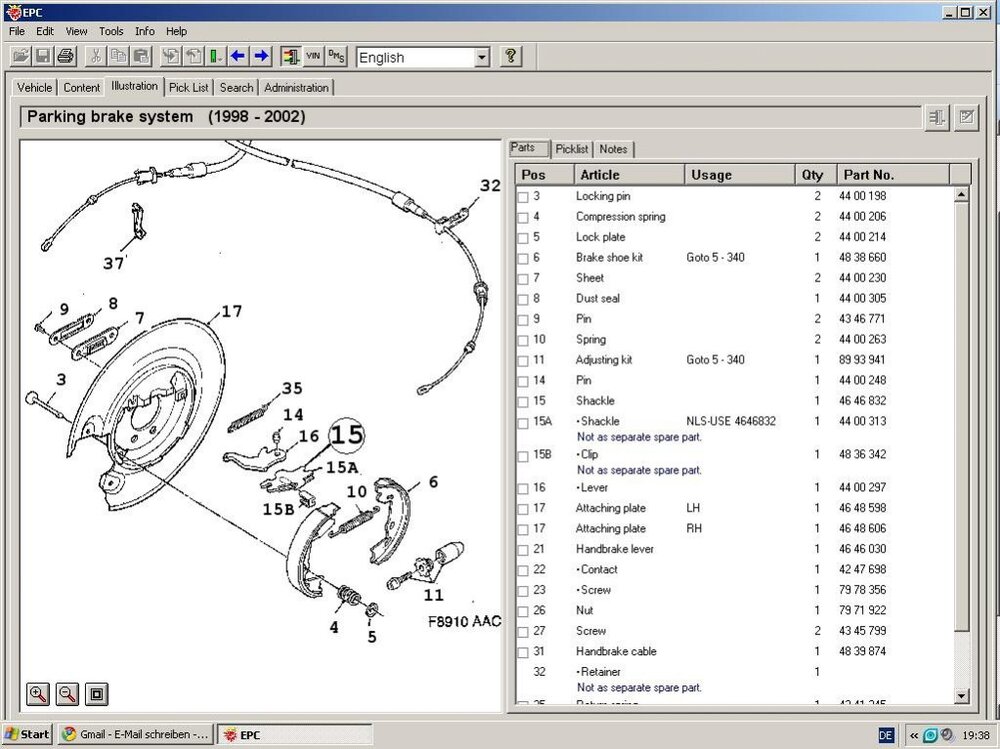Zoom out of the illustration

click(x=67, y=693)
